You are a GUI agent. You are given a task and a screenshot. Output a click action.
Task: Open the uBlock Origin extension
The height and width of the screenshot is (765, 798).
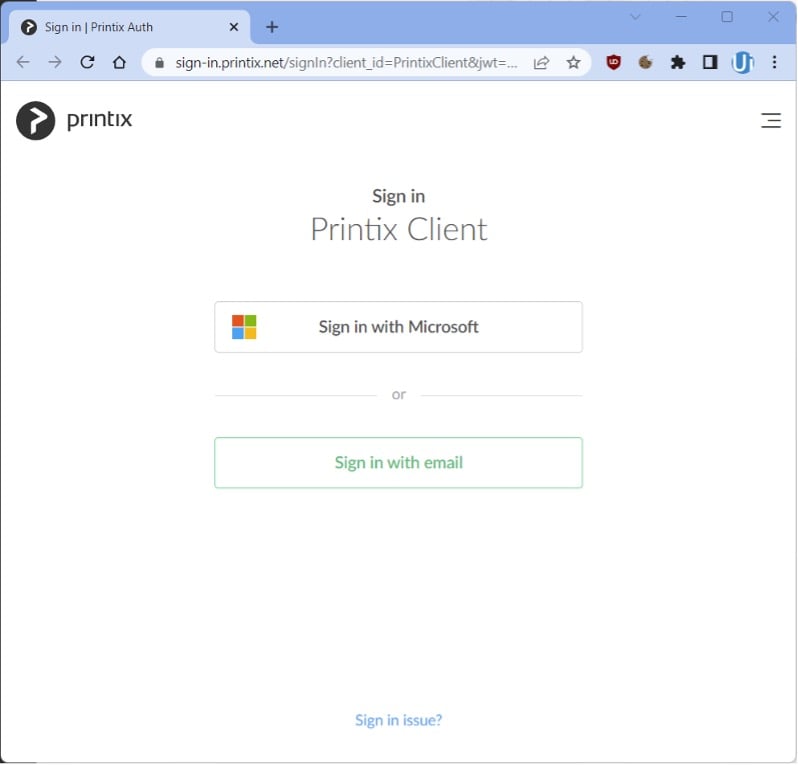613,63
